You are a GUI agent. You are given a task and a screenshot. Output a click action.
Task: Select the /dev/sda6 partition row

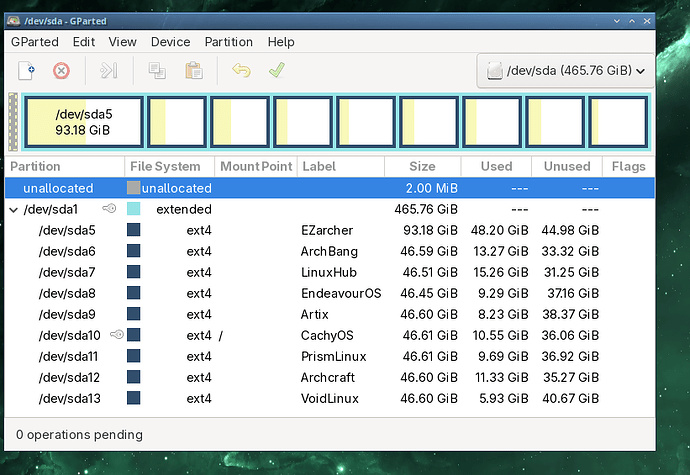click(330, 251)
